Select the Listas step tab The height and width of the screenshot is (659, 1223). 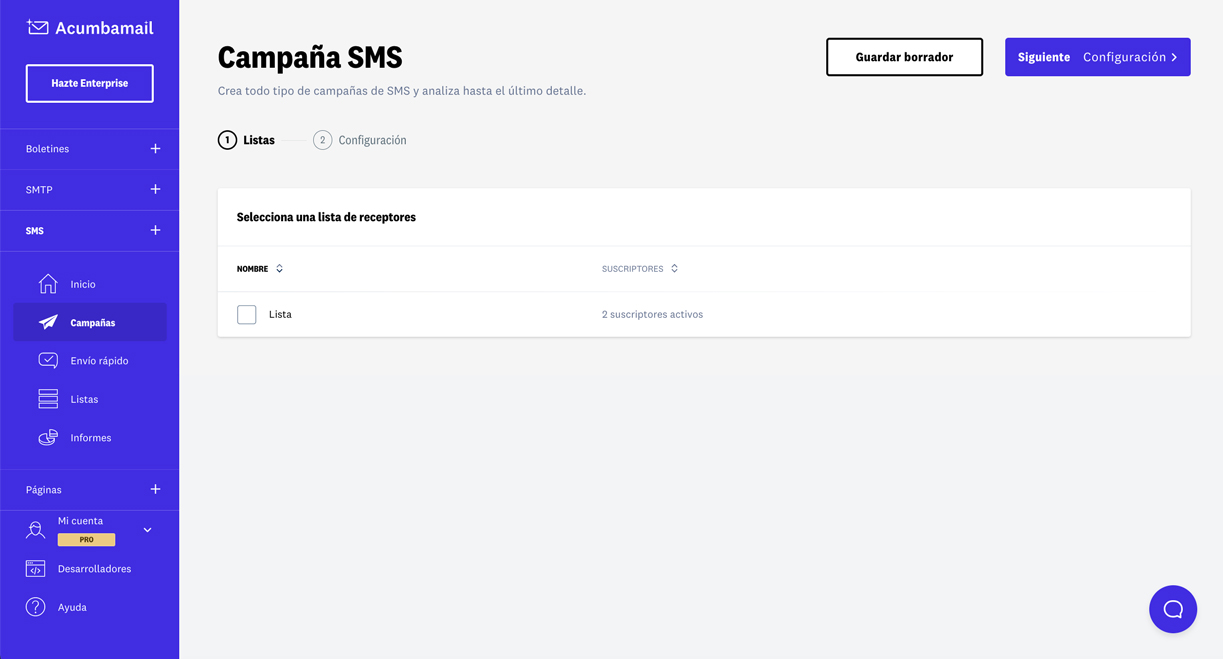click(247, 140)
